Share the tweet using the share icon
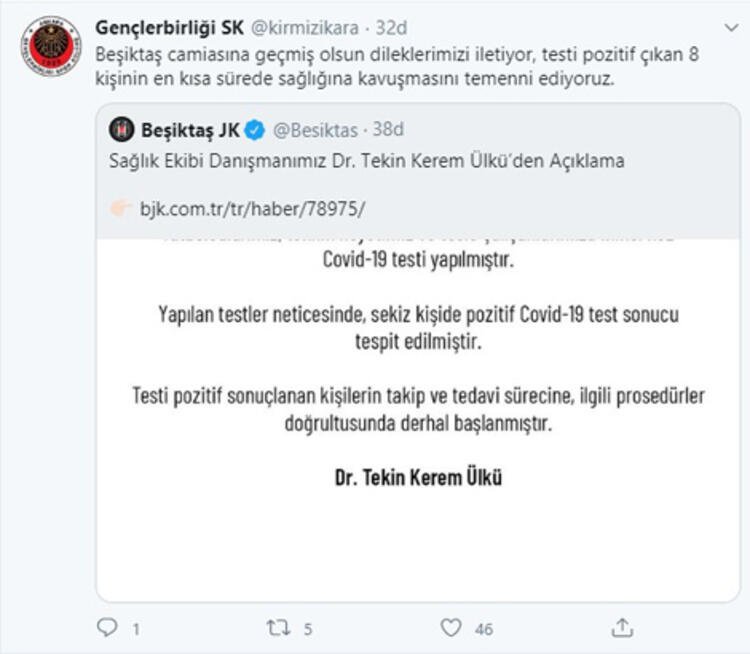 (x=622, y=628)
